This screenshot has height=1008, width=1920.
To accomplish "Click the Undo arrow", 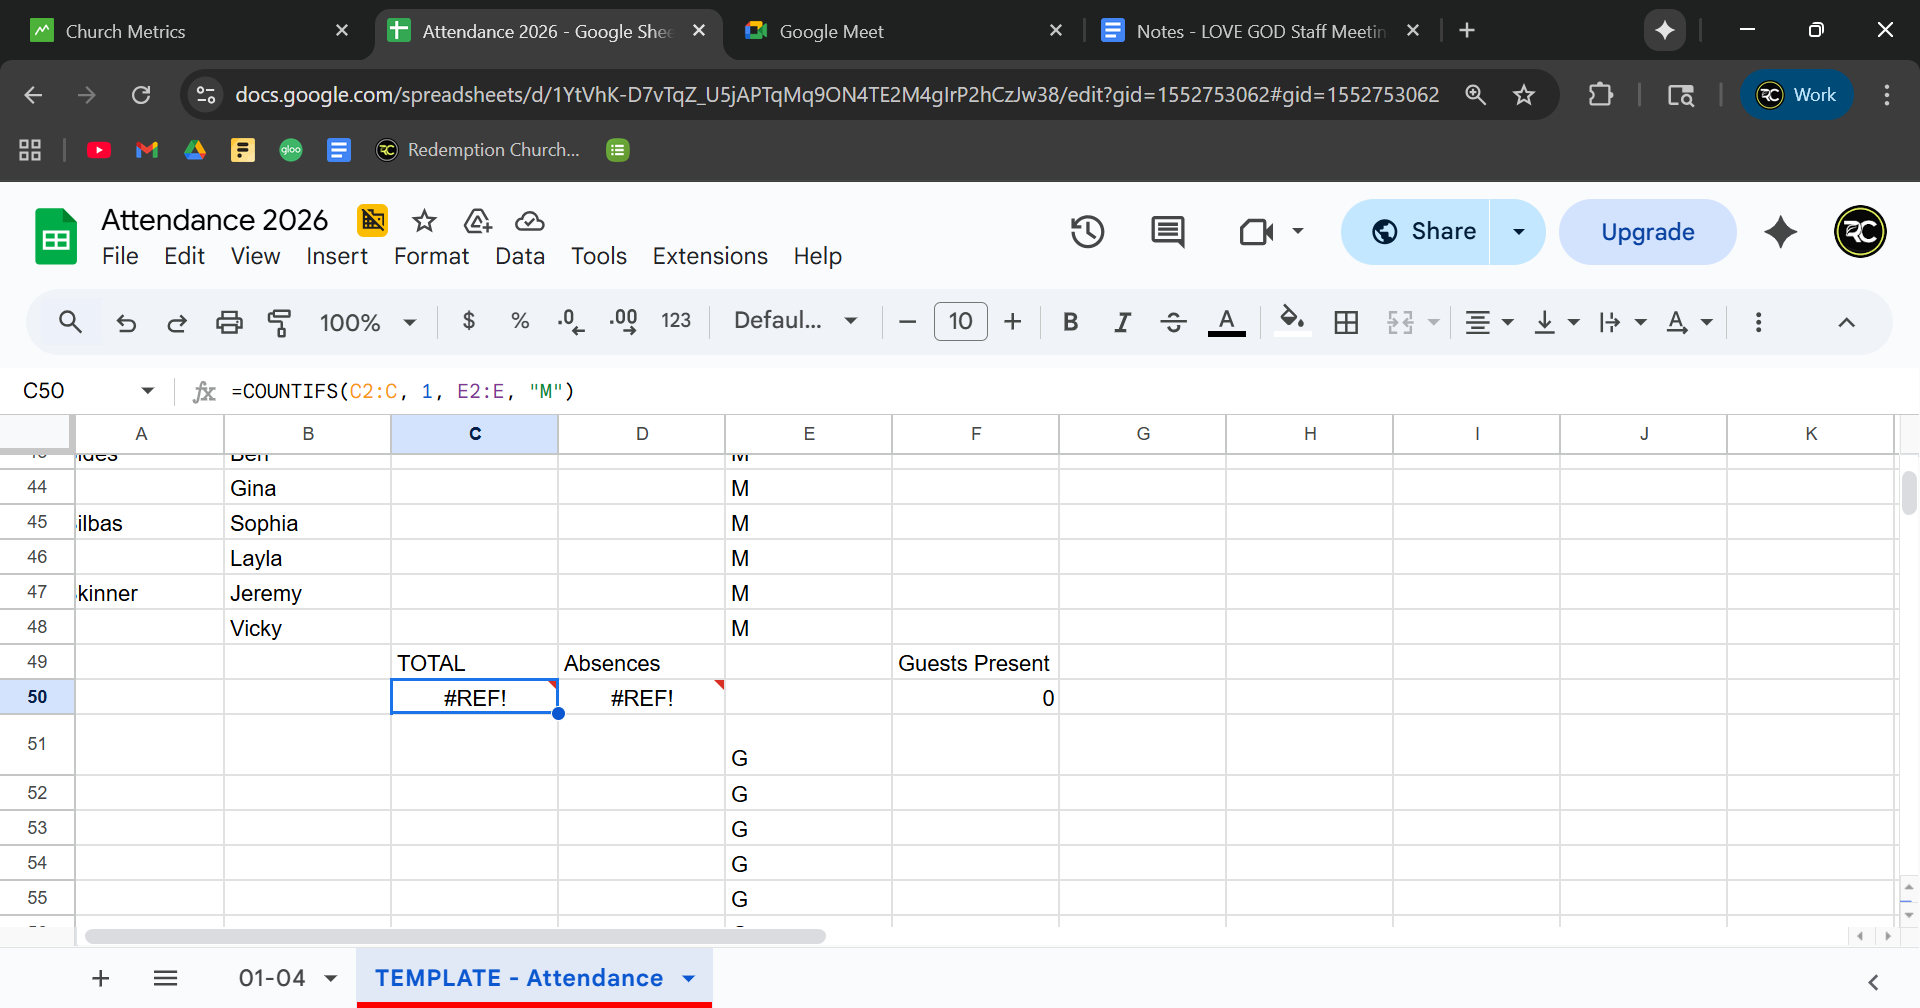I will [126, 322].
